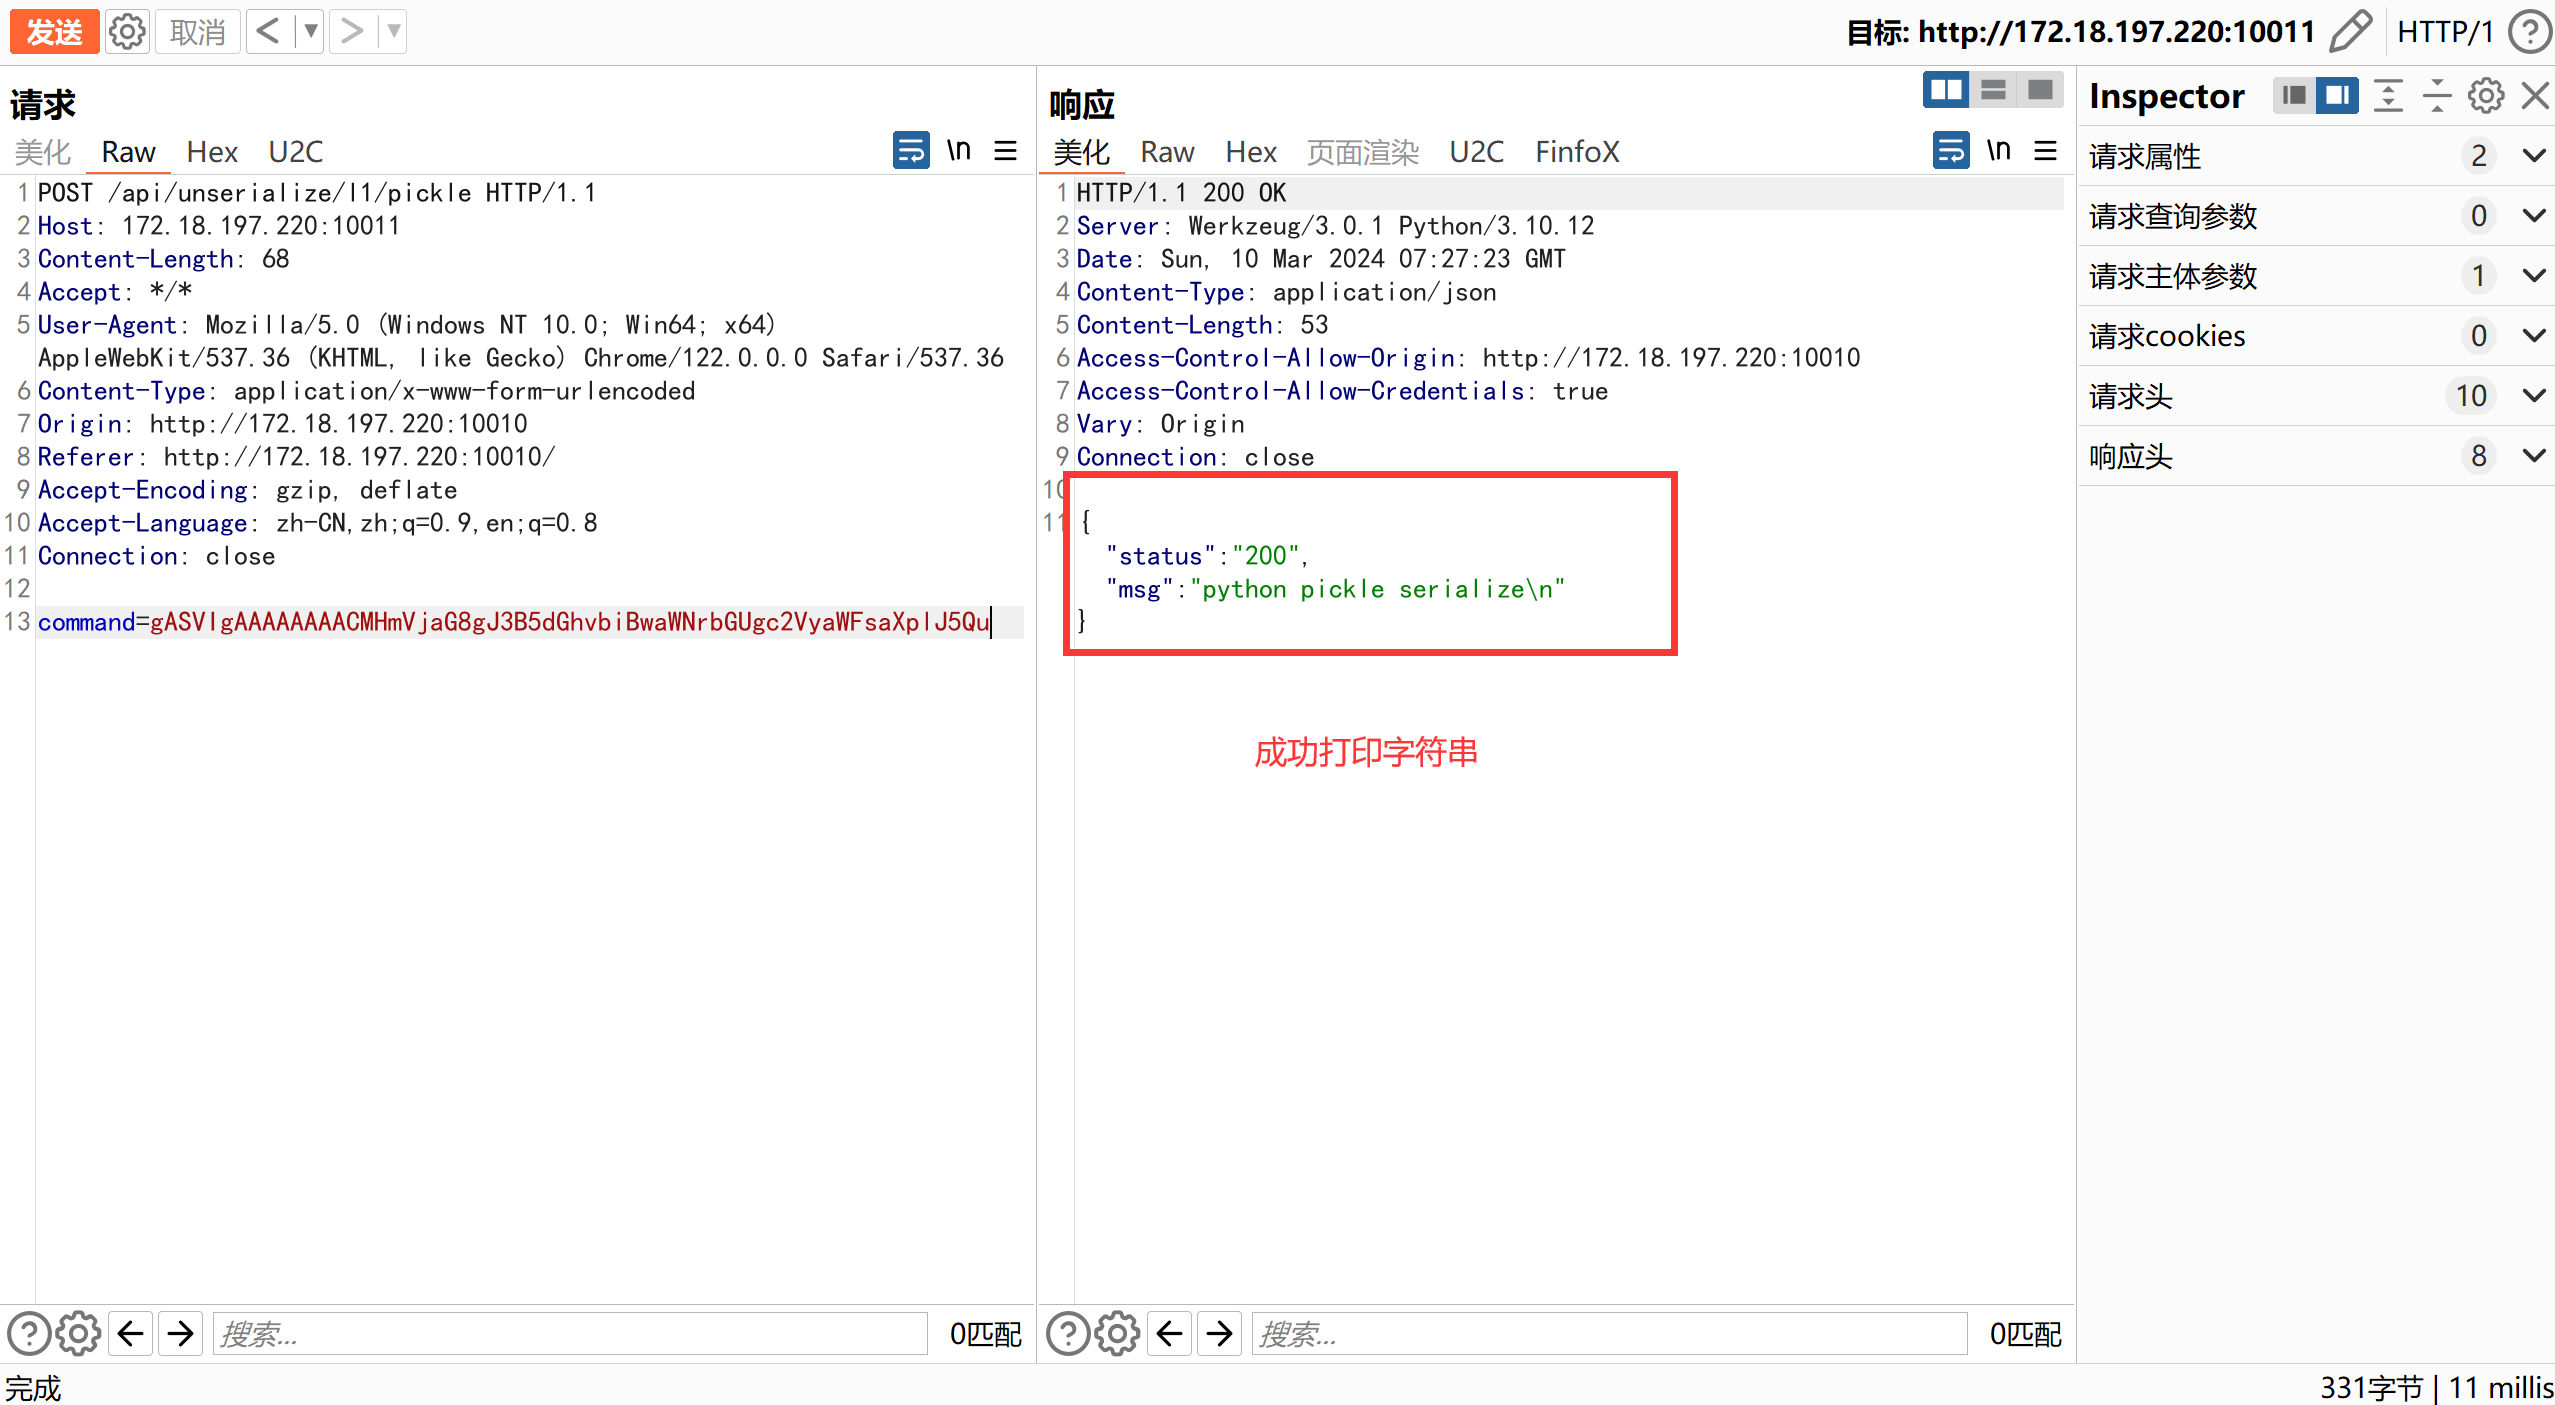
Task: Expand 请求主体参数 section in Inspector
Action: coord(2533,276)
